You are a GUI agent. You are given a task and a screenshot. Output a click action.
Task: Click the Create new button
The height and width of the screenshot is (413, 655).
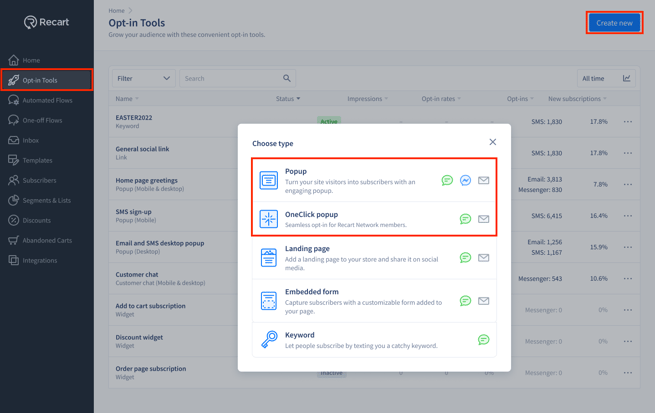pyautogui.click(x=614, y=23)
